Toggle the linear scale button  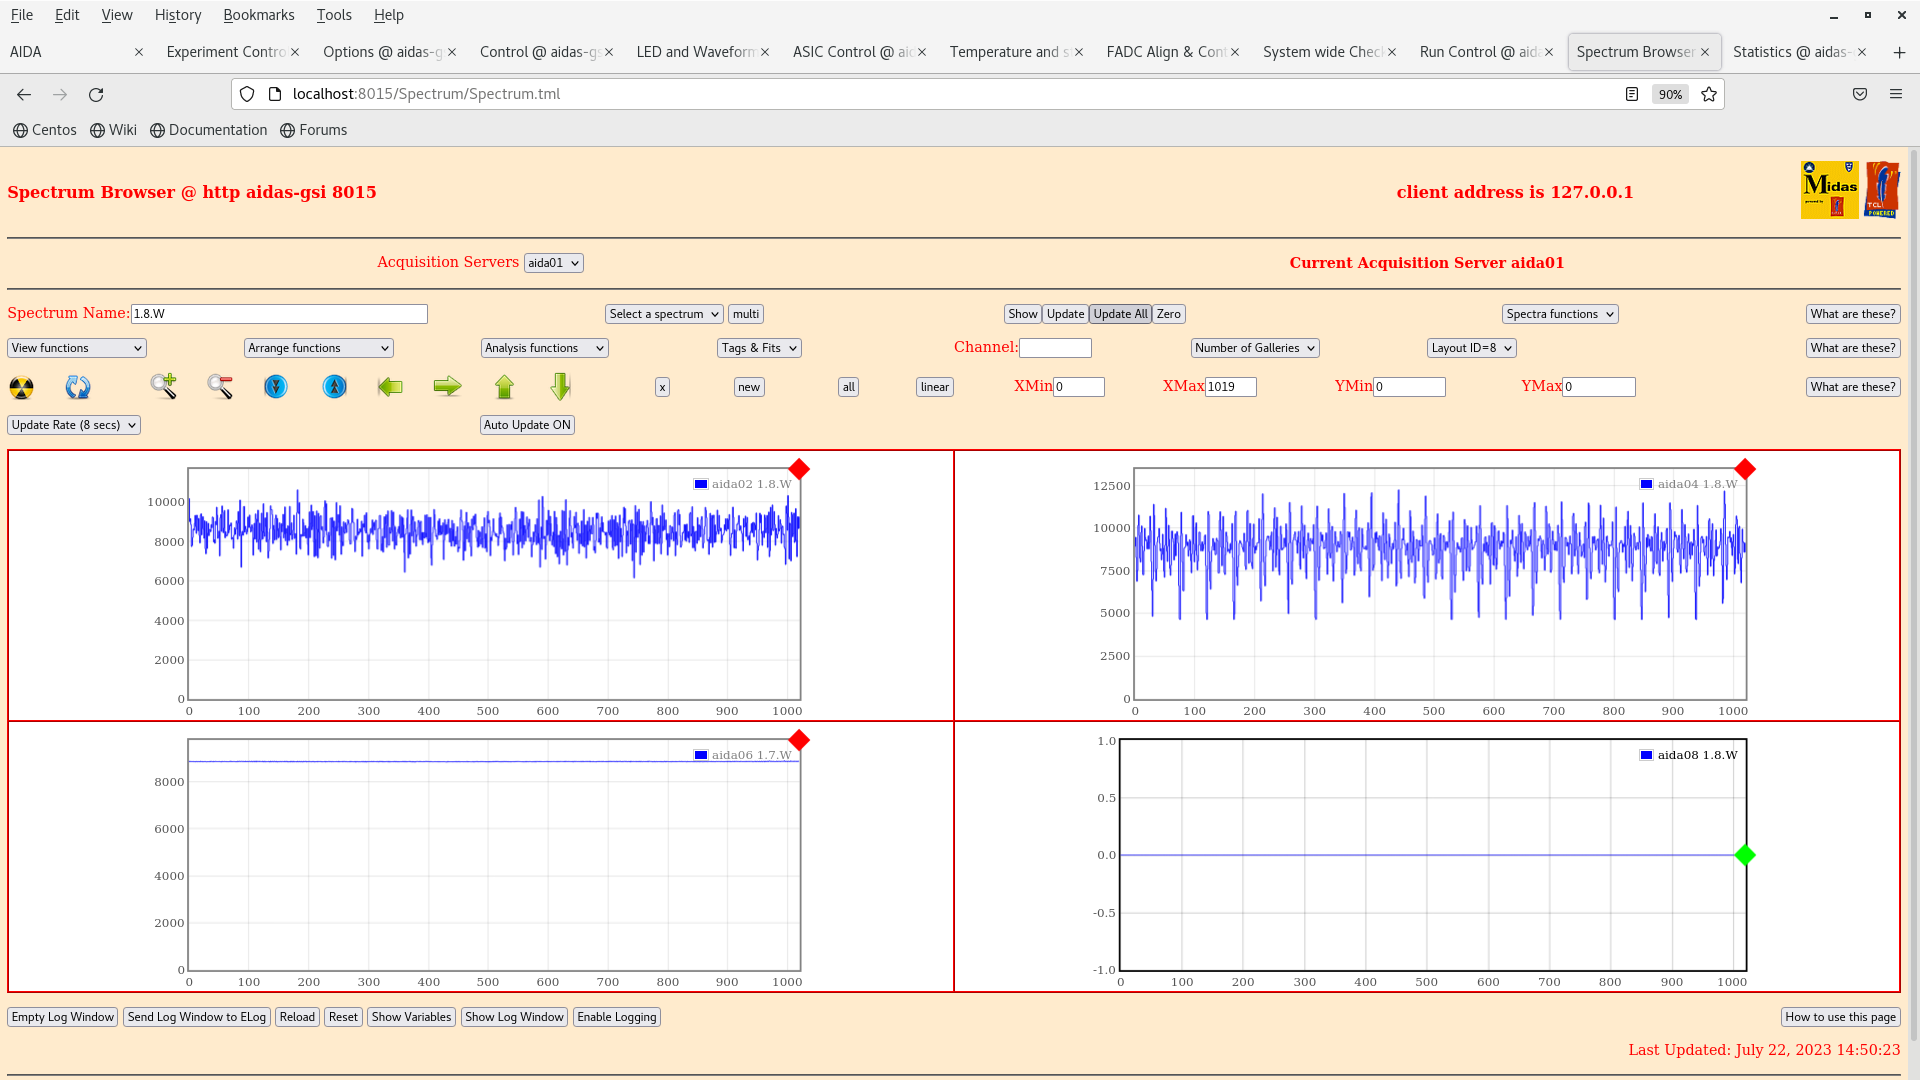(934, 387)
